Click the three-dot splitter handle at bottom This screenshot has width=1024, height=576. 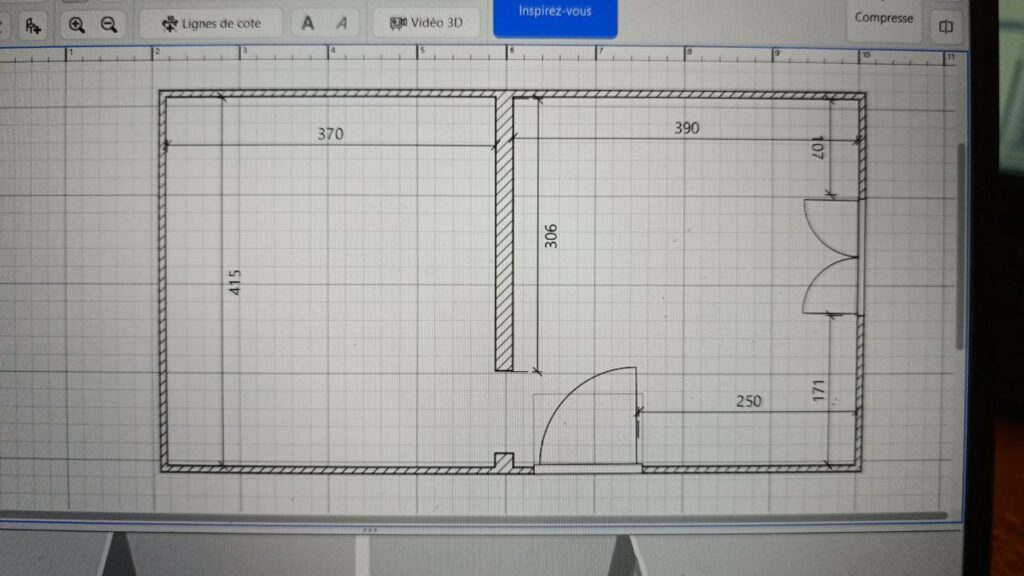pos(369,527)
